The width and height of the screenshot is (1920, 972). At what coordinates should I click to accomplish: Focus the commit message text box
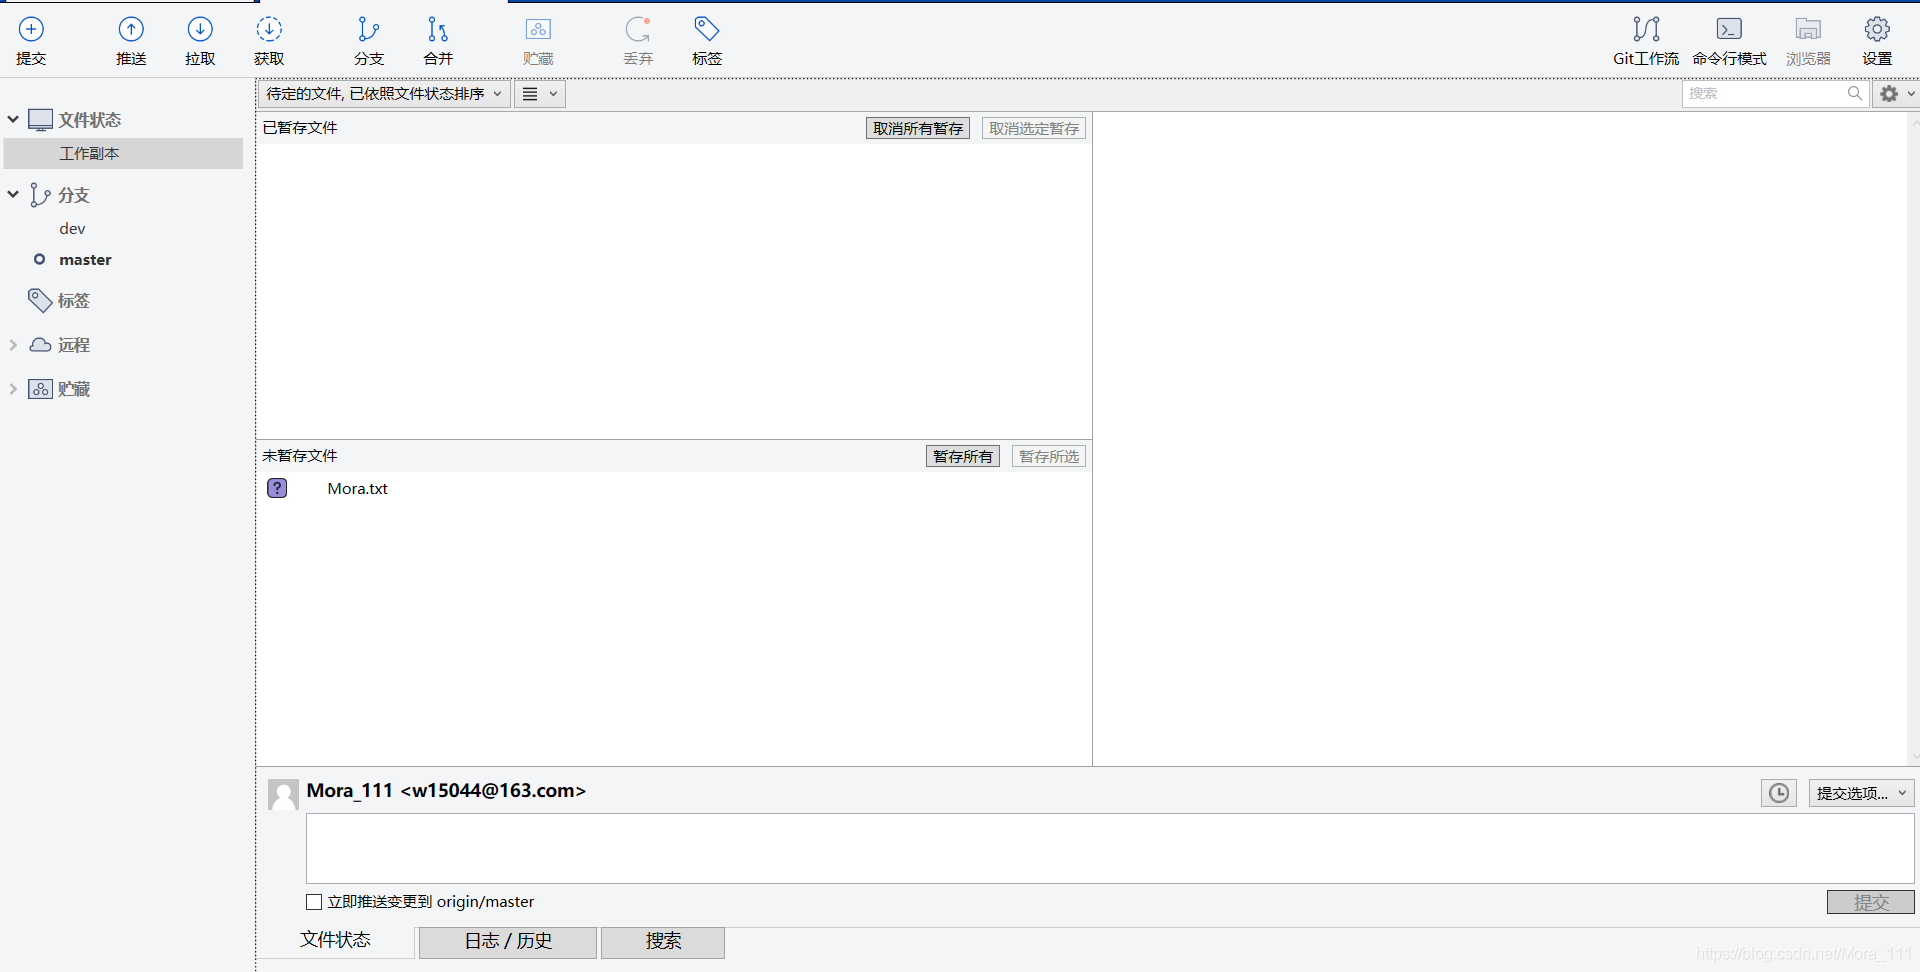(1110, 848)
